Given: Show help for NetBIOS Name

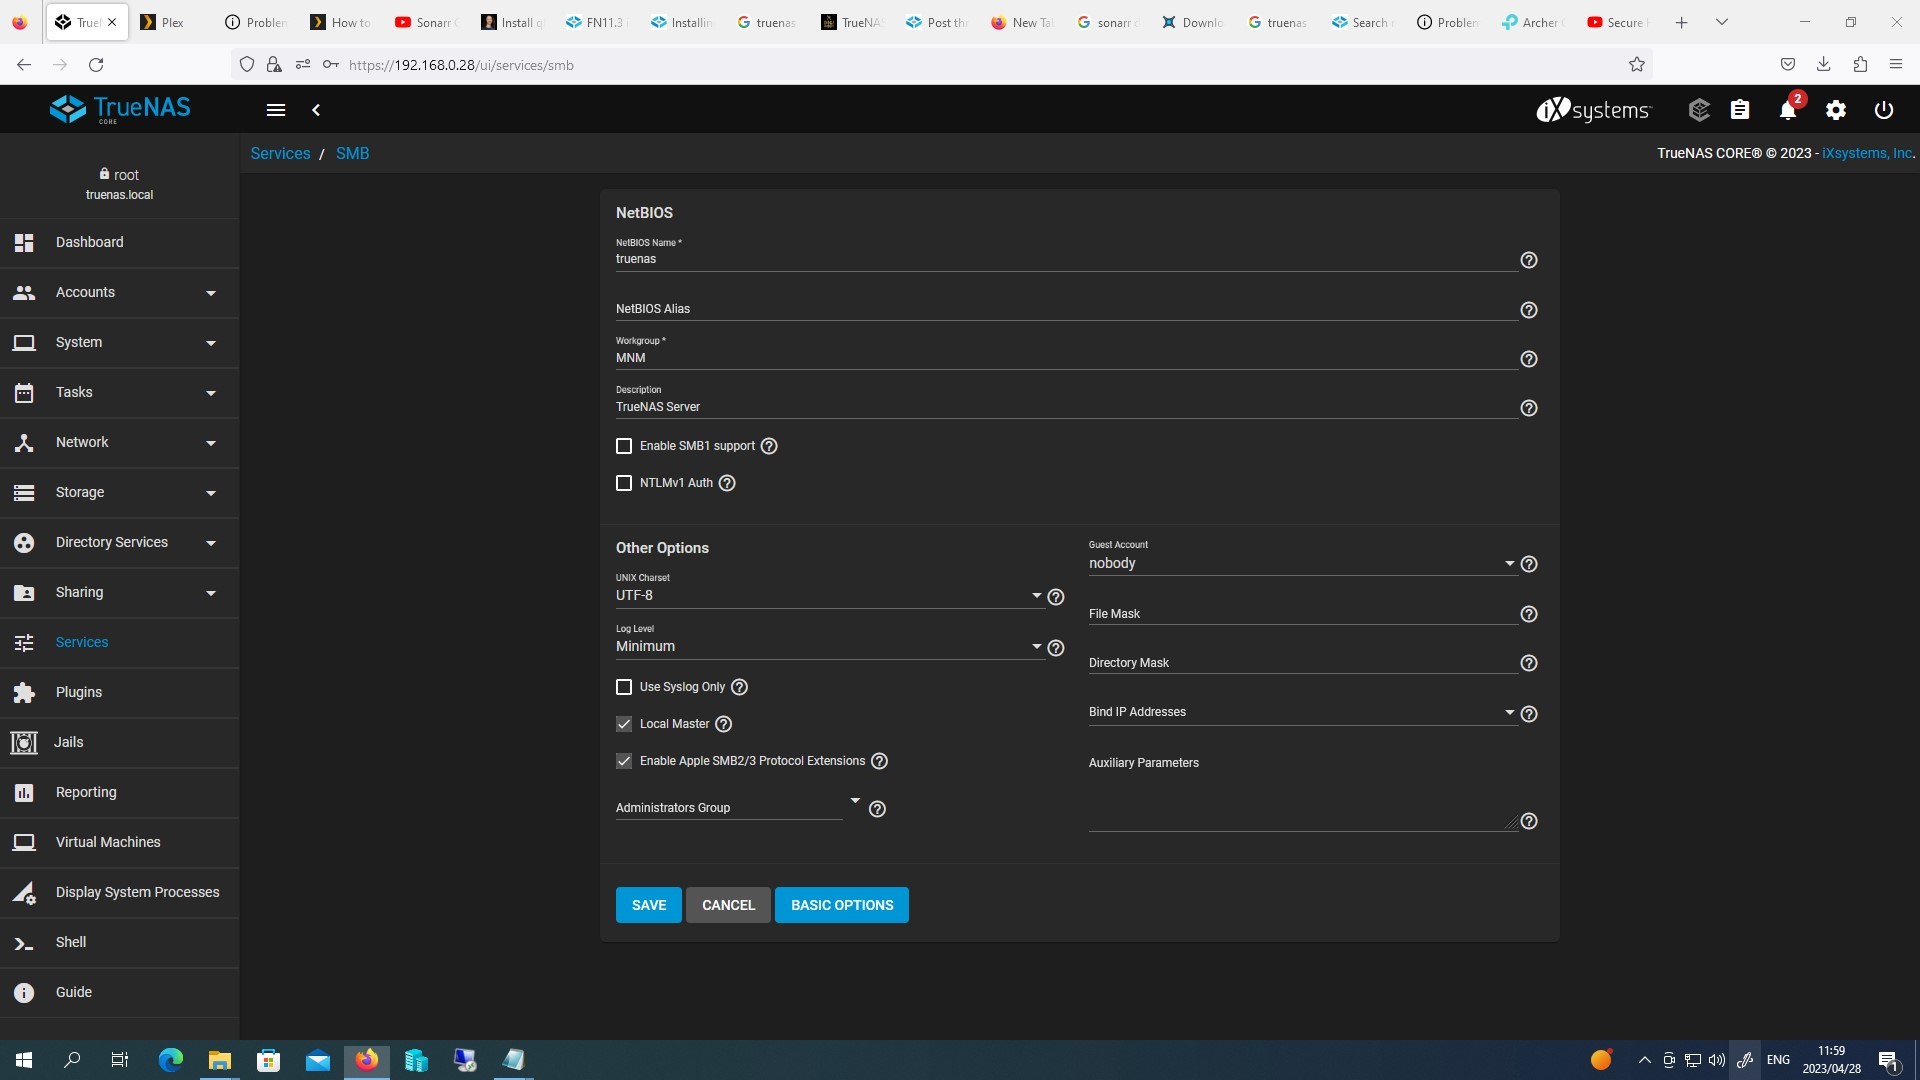Looking at the screenshot, I should click(1529, 260).
